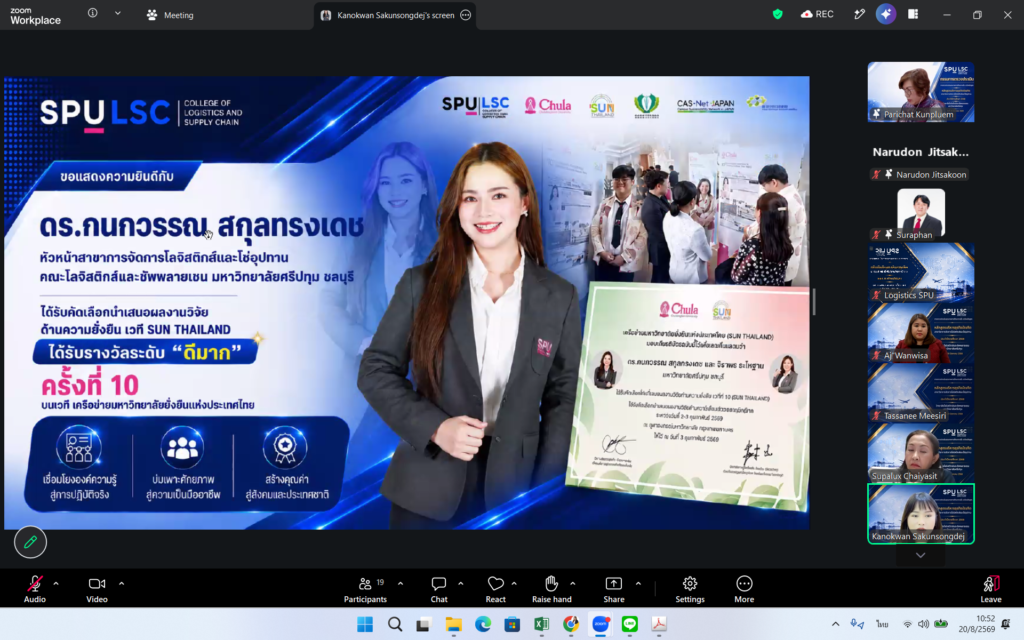The width and height of the screenshot is (1024, 640).
Task: Open Windows Start menu
Action: pyautogui.click(x=365, y=624)
